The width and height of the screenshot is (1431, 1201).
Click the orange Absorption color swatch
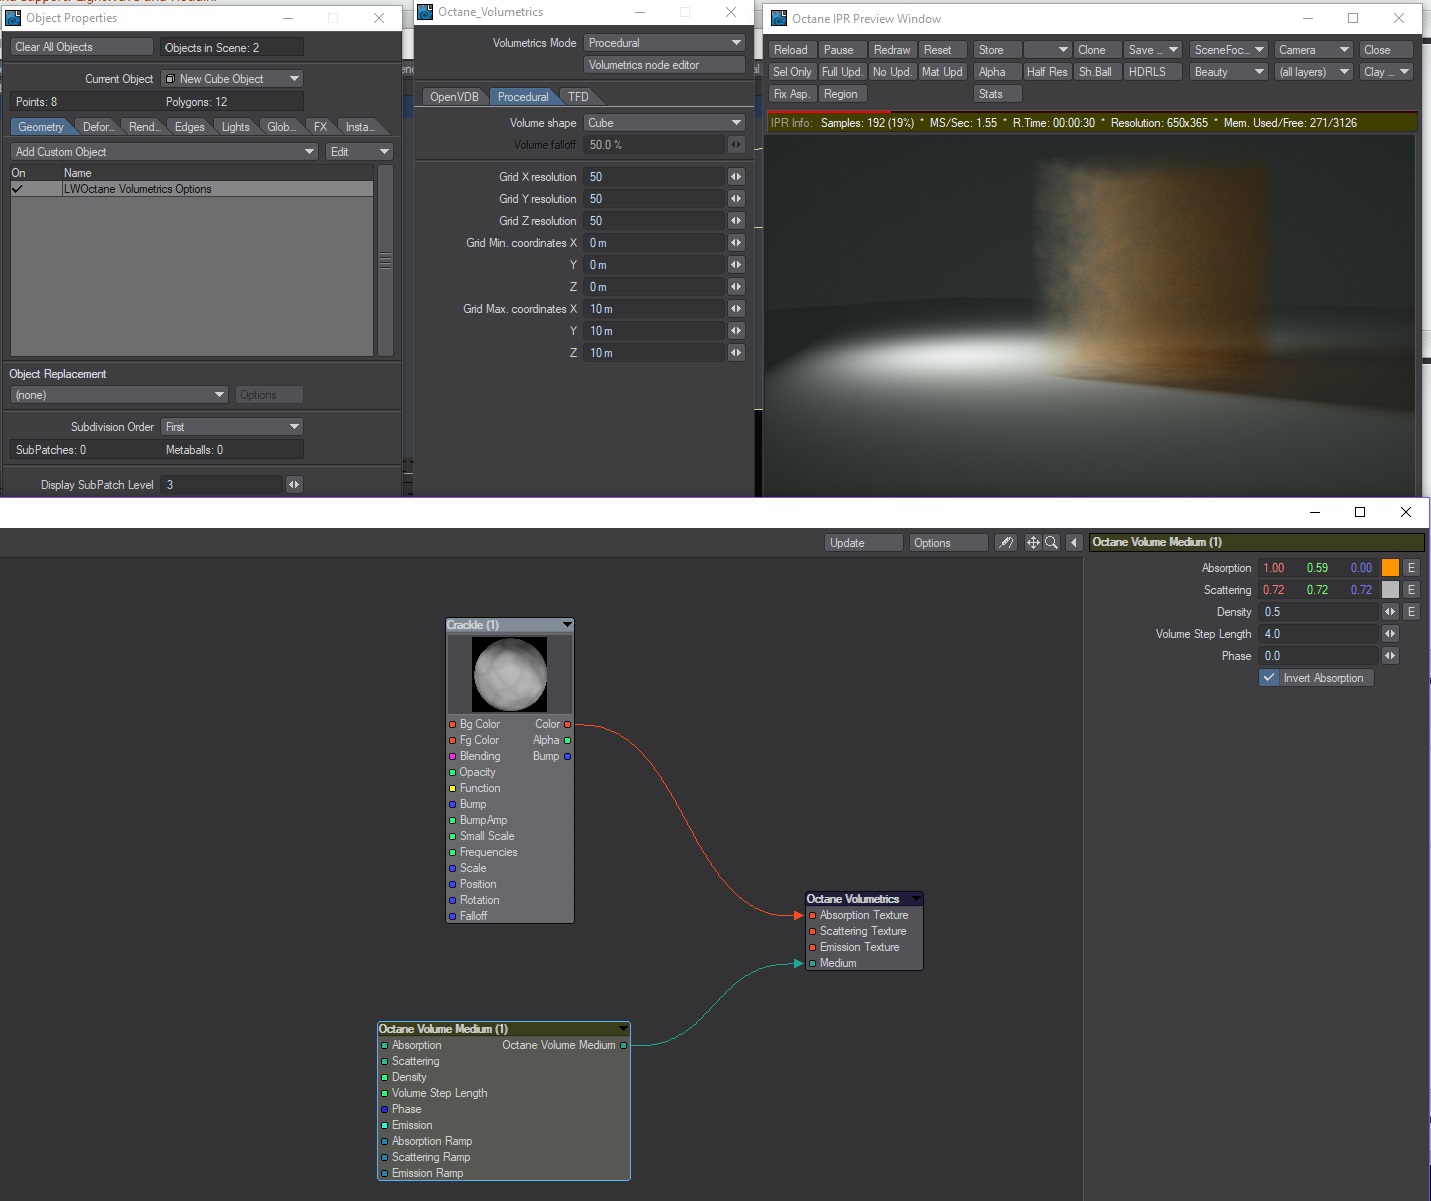click(1390, 568)
